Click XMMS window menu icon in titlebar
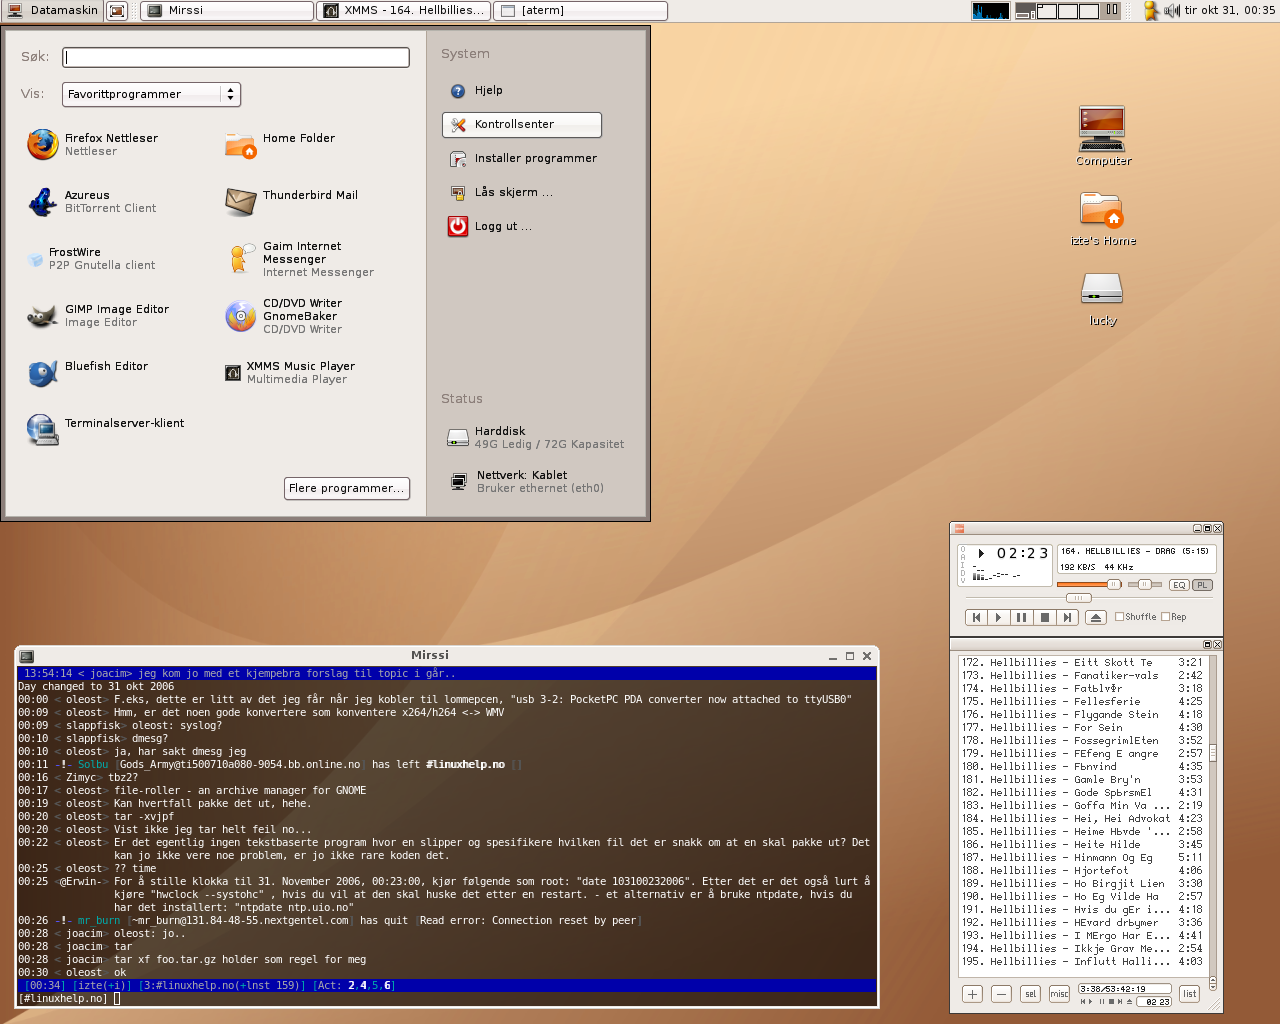The width and height of the screenshot is (1280, 1024). pos(959,529)
